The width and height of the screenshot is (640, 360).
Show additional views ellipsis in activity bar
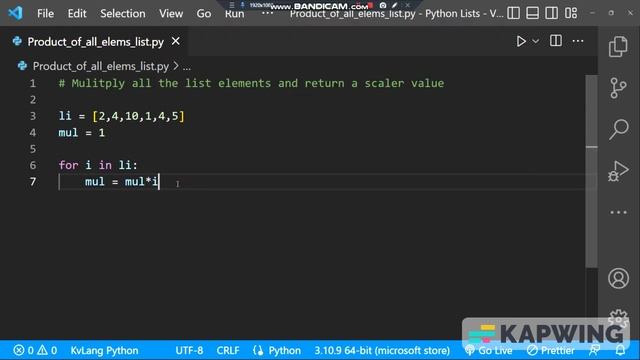[x=618, y=212]
